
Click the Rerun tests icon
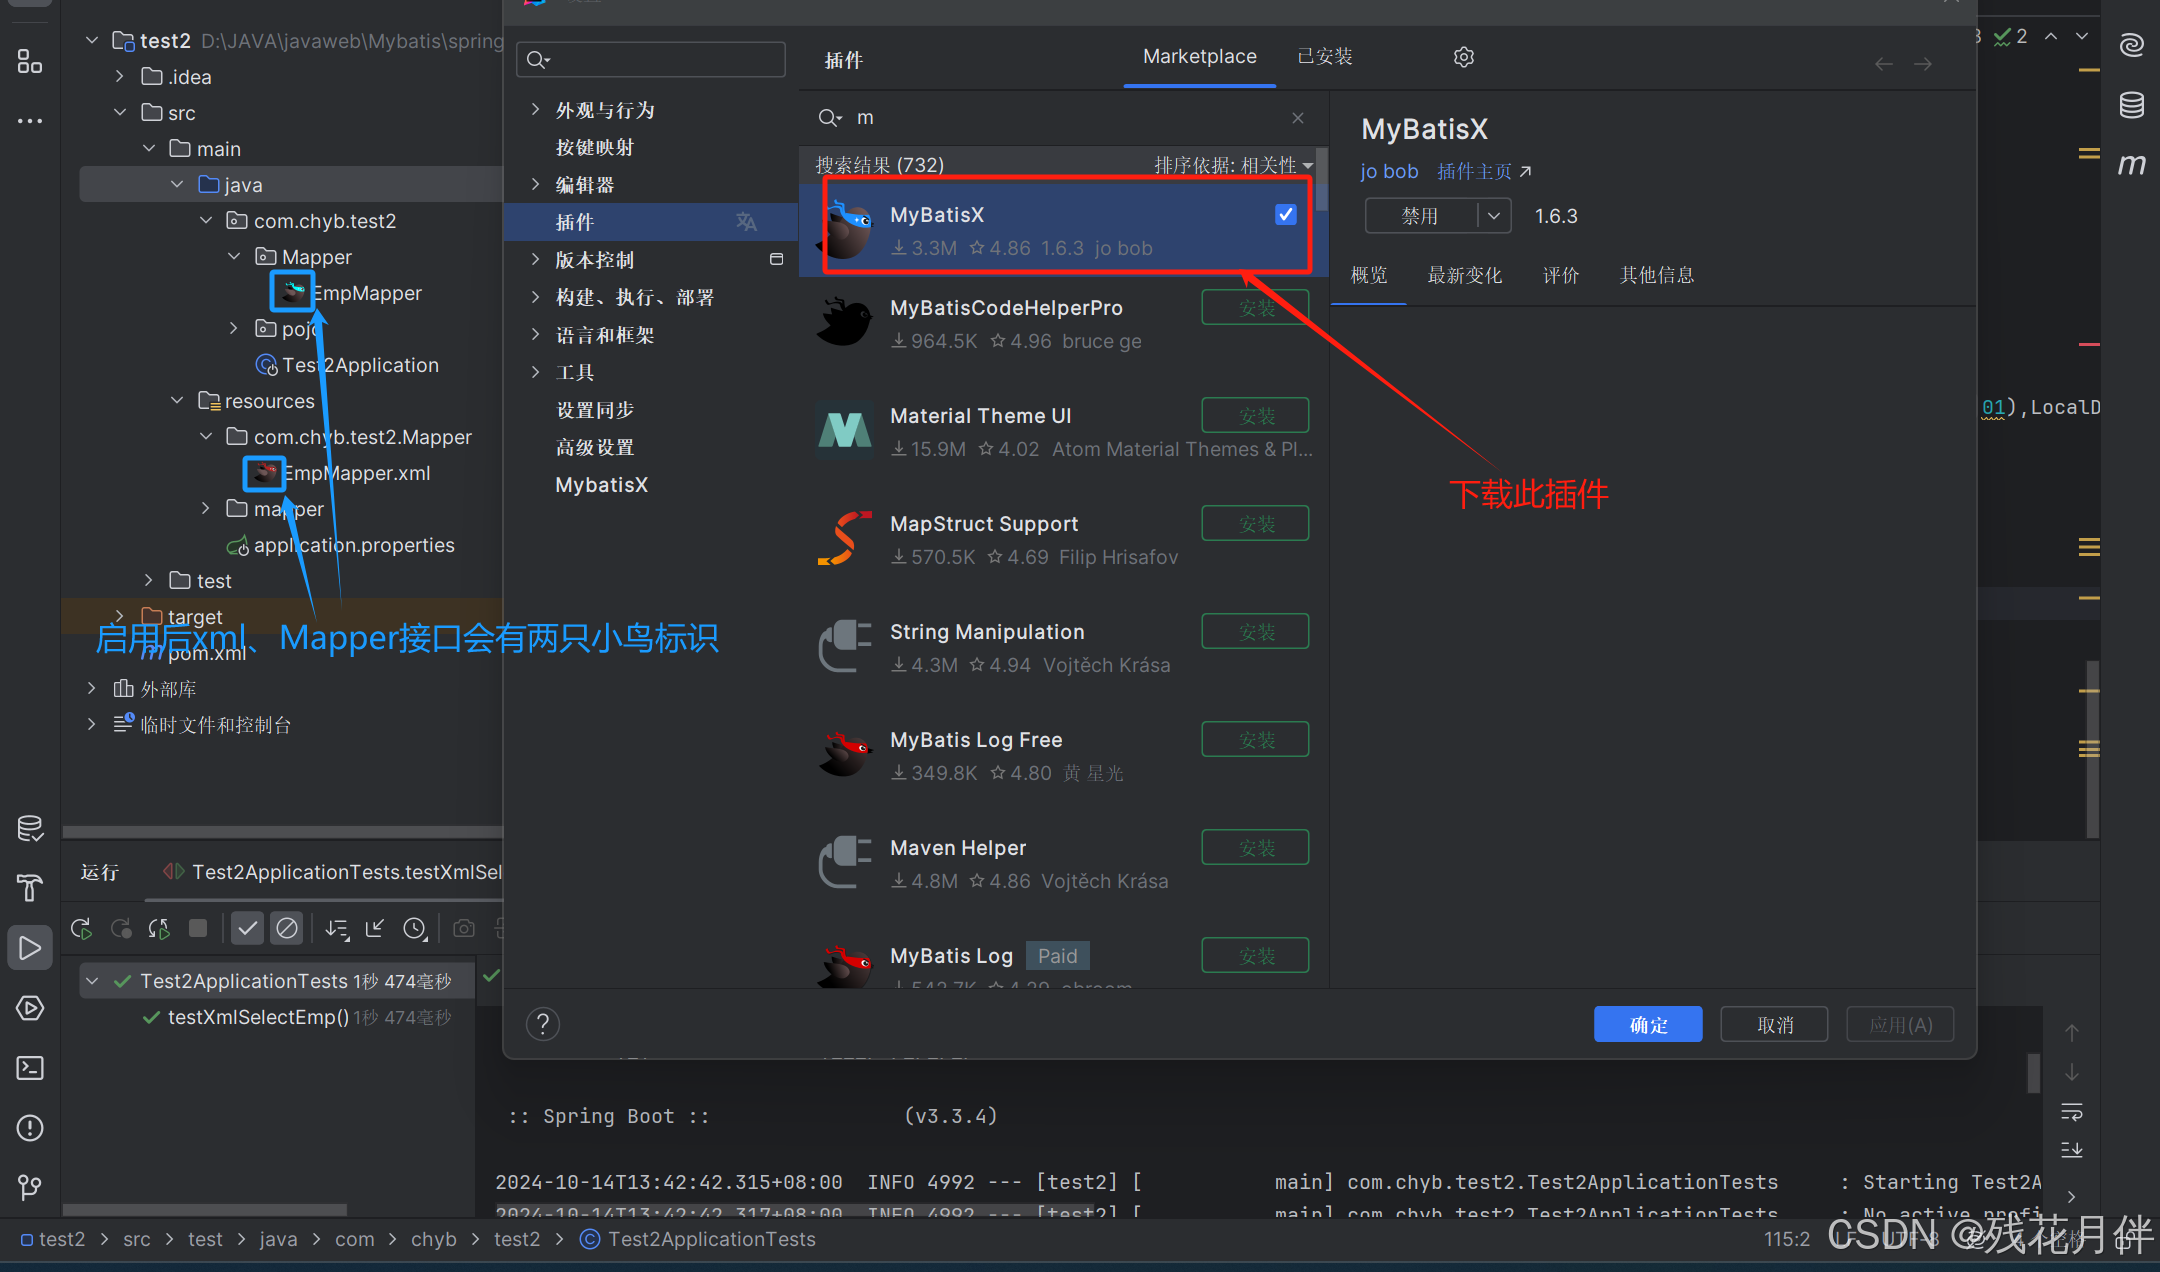[x=82, y=928]
